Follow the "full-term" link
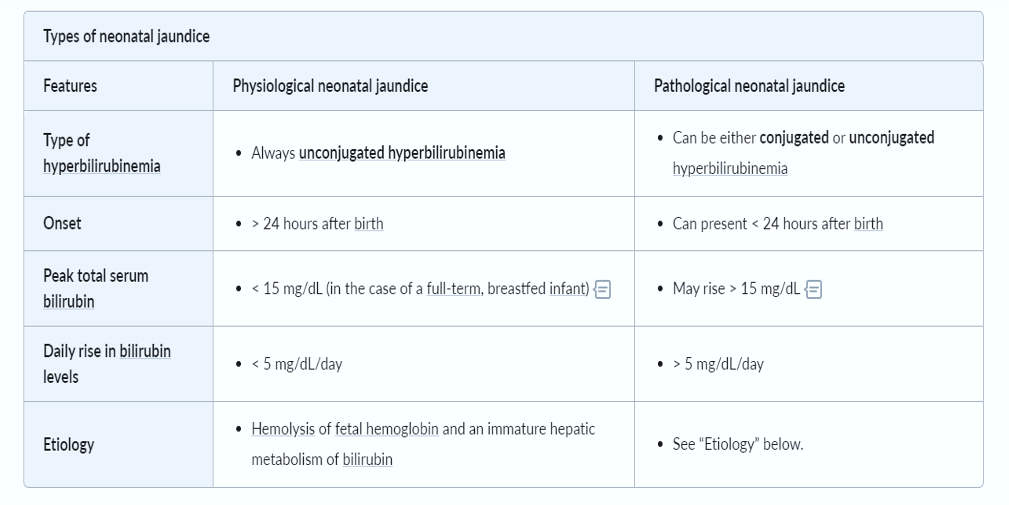 click(x=452, y=289)
